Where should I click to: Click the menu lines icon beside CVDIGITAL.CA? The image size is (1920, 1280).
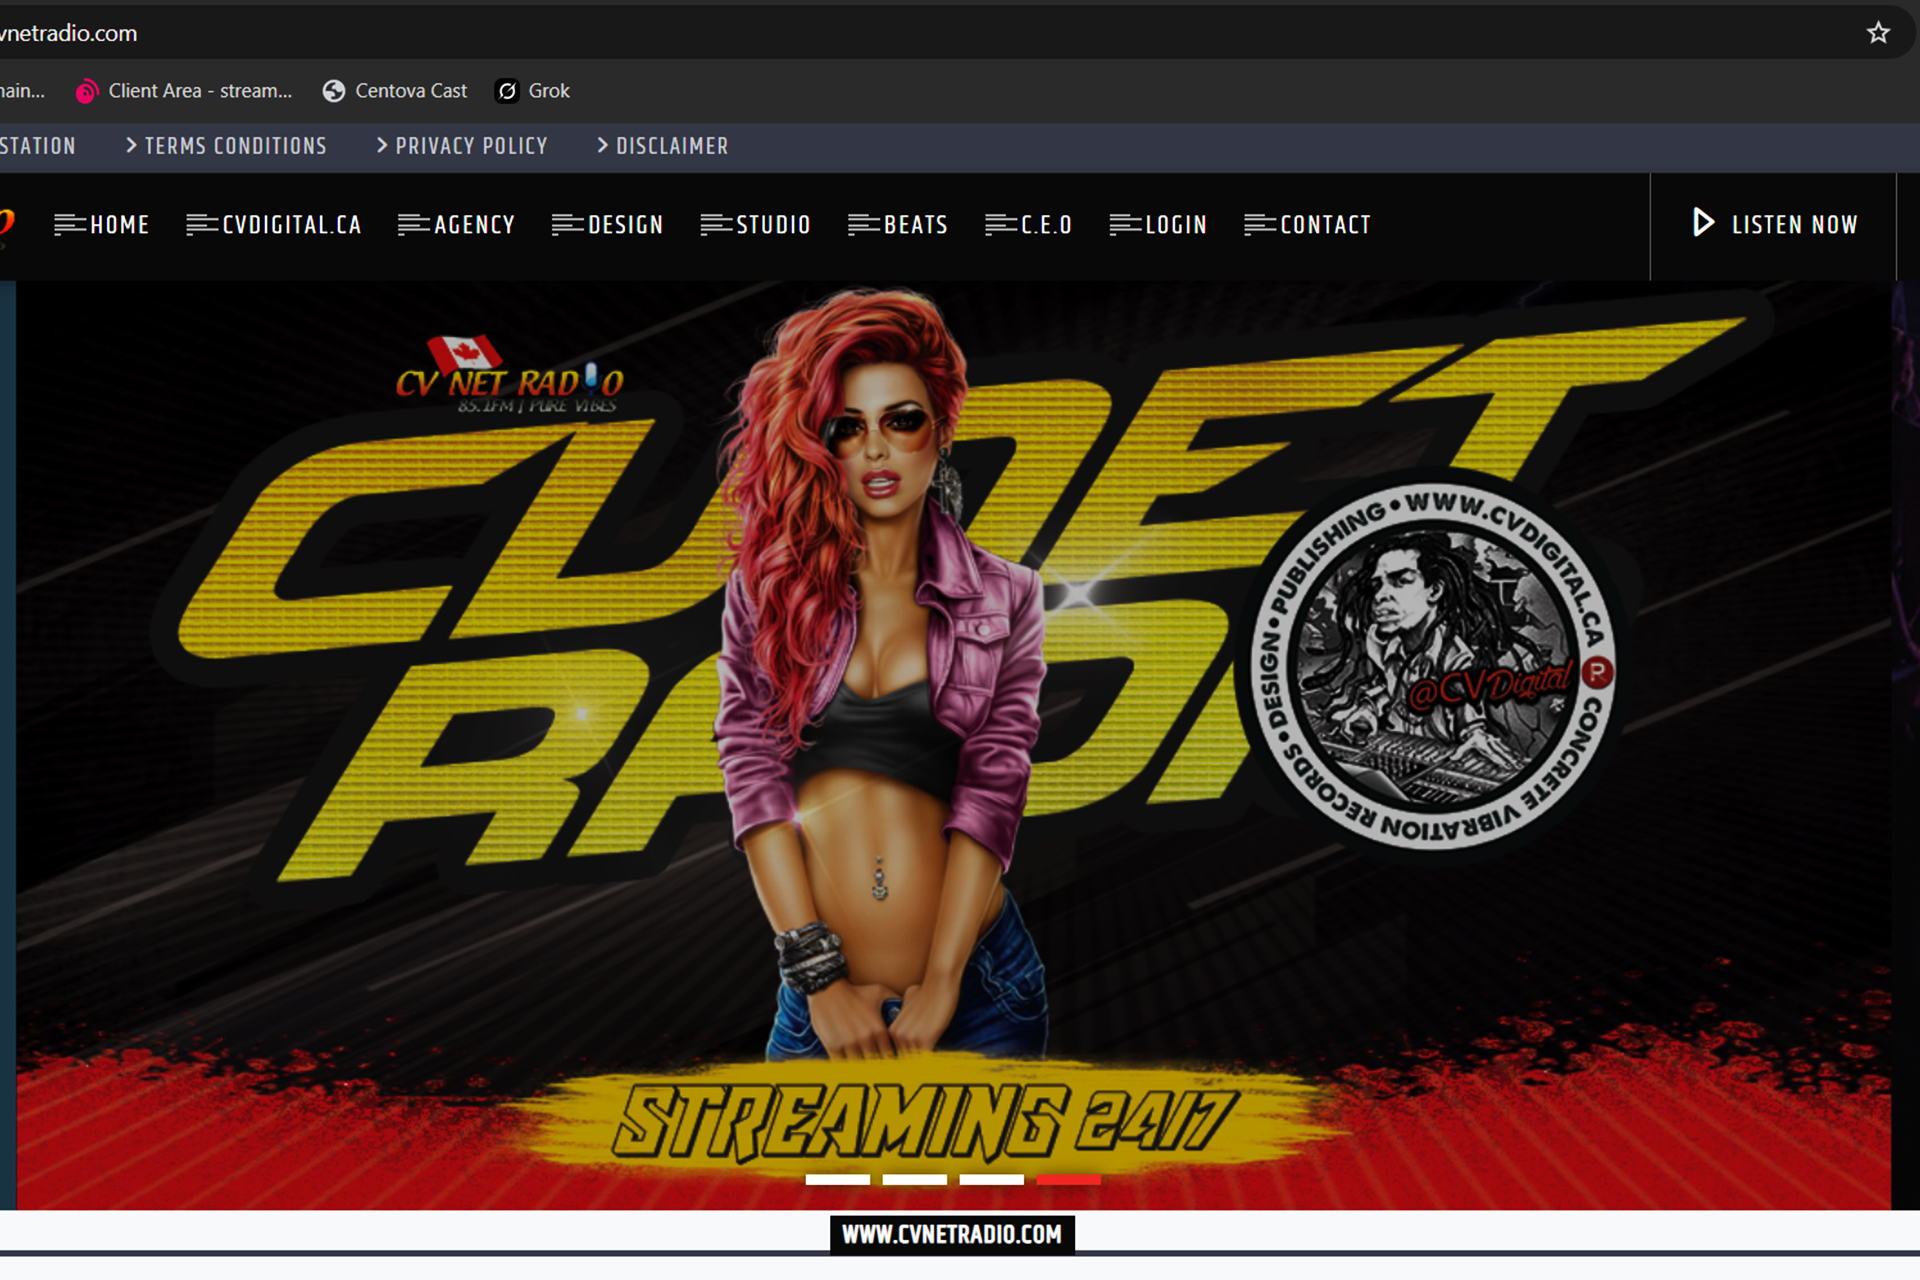[x=202, y=225]
